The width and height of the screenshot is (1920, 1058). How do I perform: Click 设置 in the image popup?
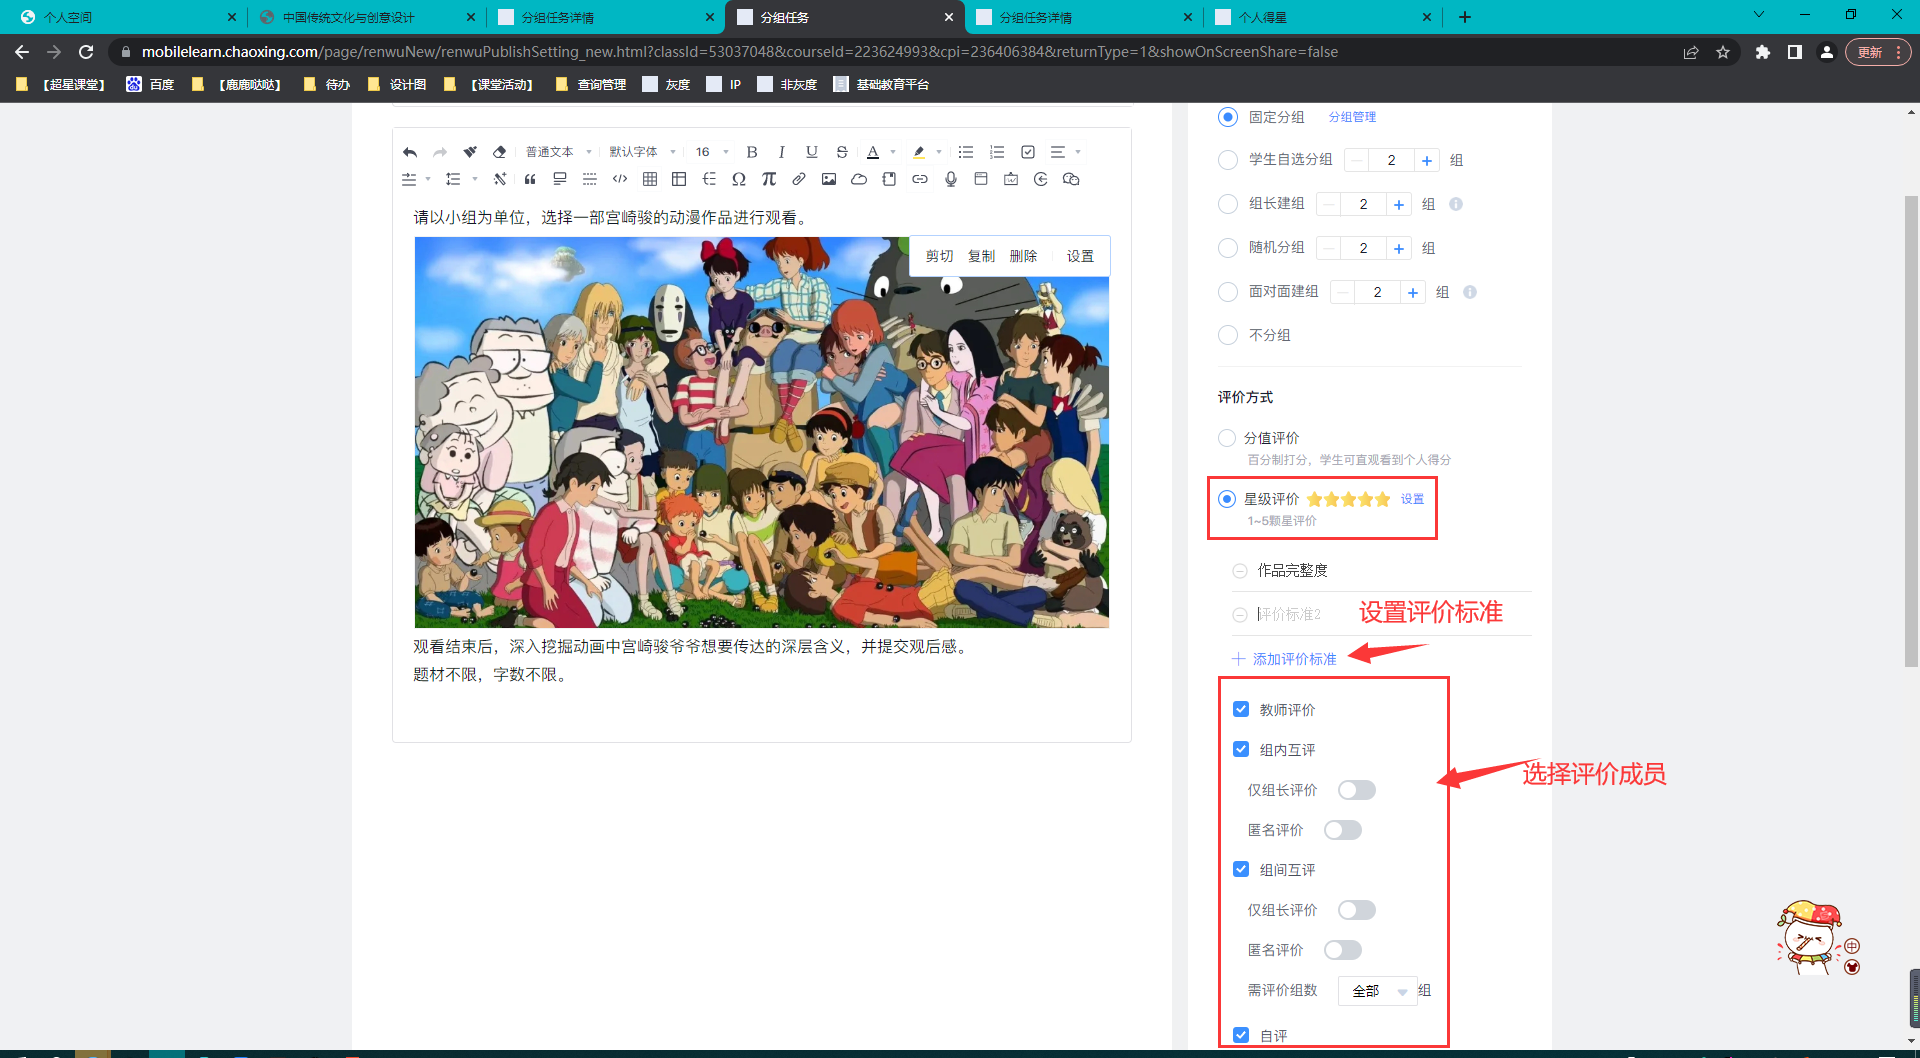tap(1080, 256)
